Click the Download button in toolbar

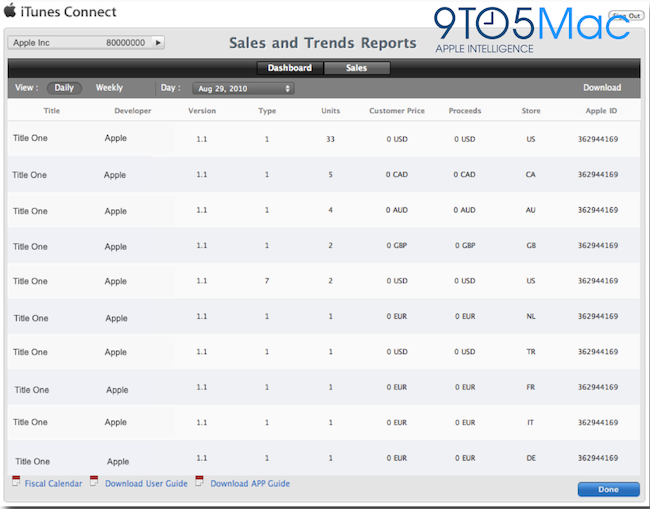point(602,88)
